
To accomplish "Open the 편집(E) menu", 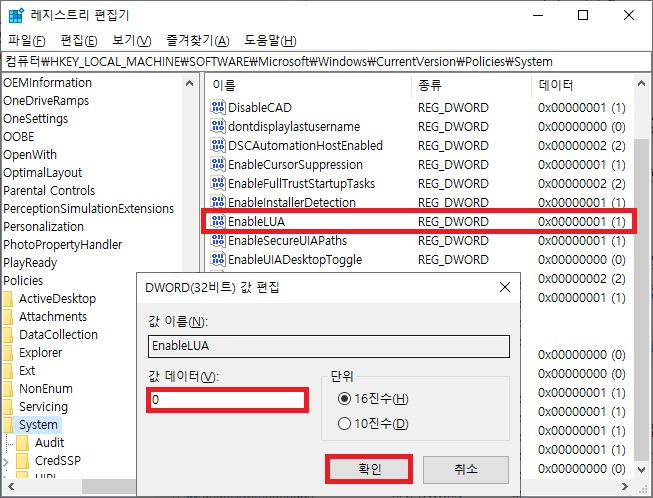I will (x=79, y=40).
